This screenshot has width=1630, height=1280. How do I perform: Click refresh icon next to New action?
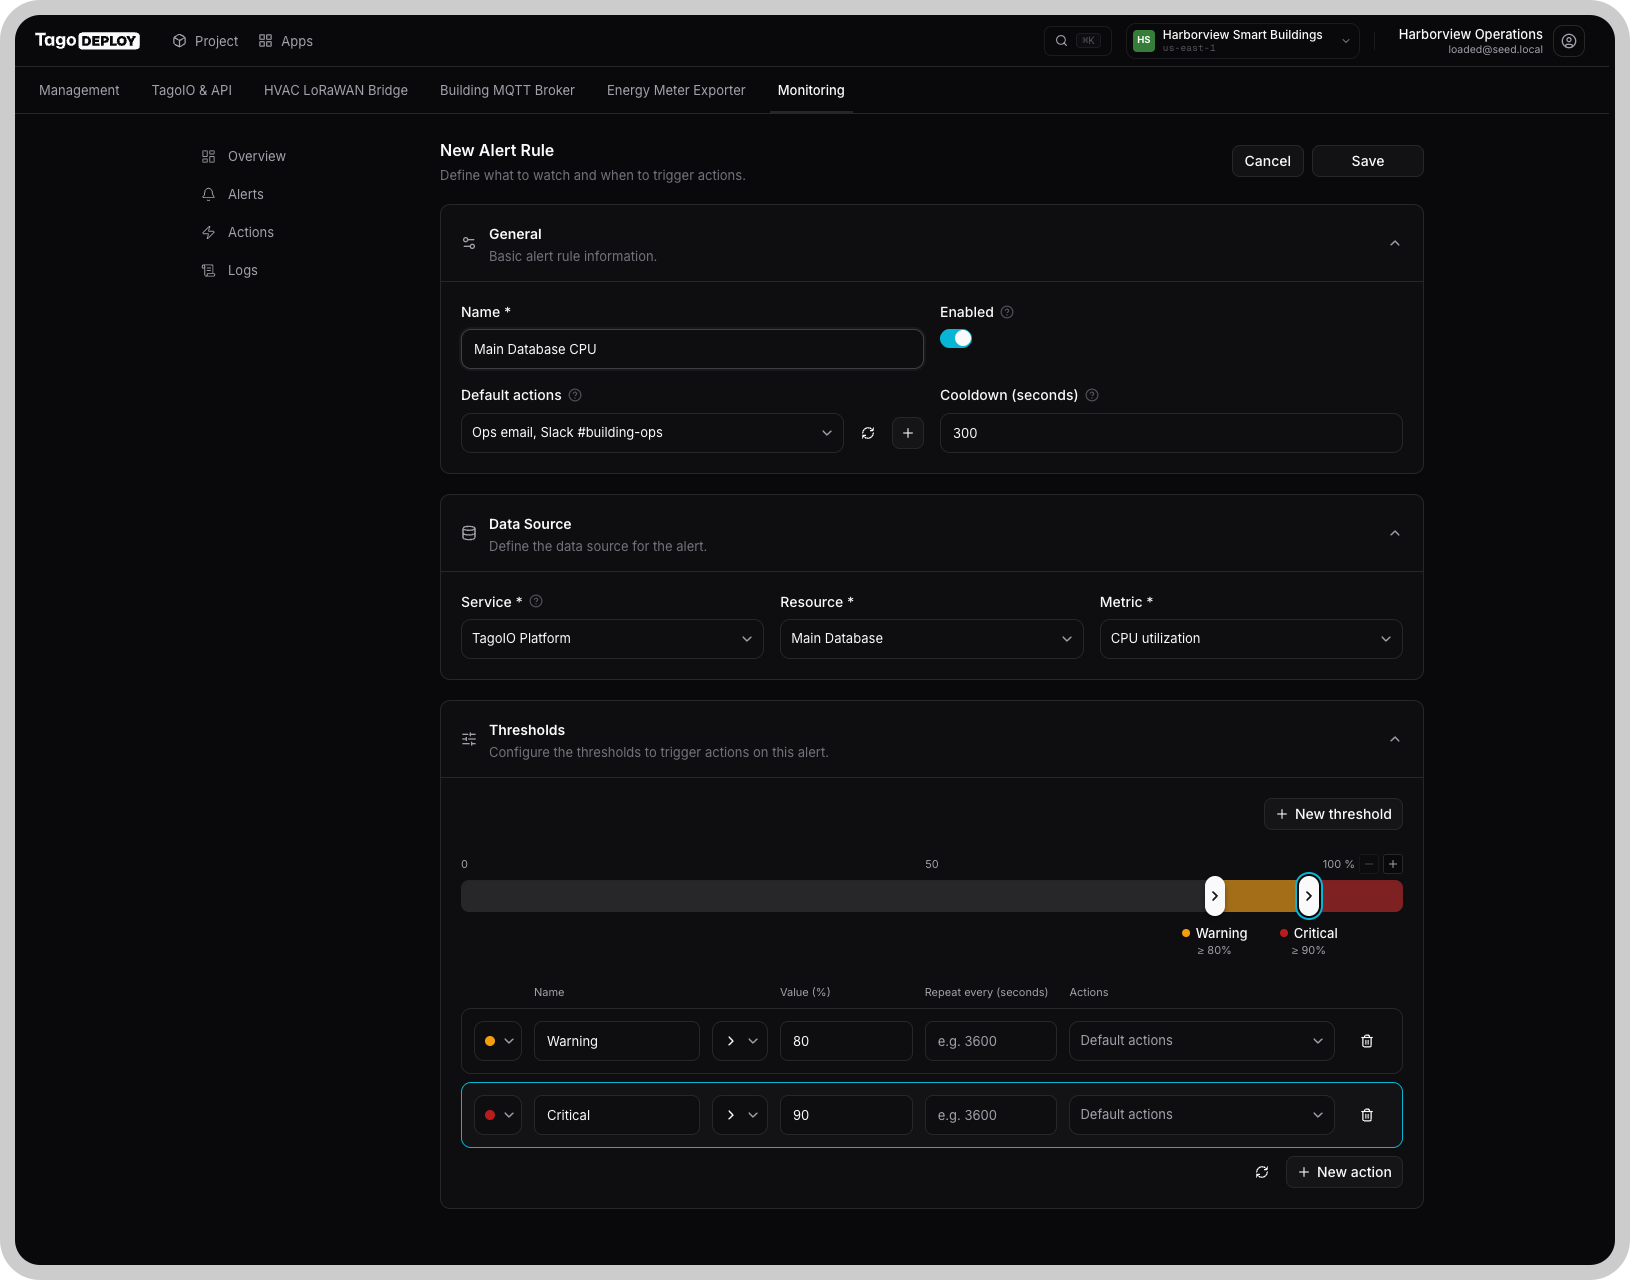[x=1262, y=1172]
